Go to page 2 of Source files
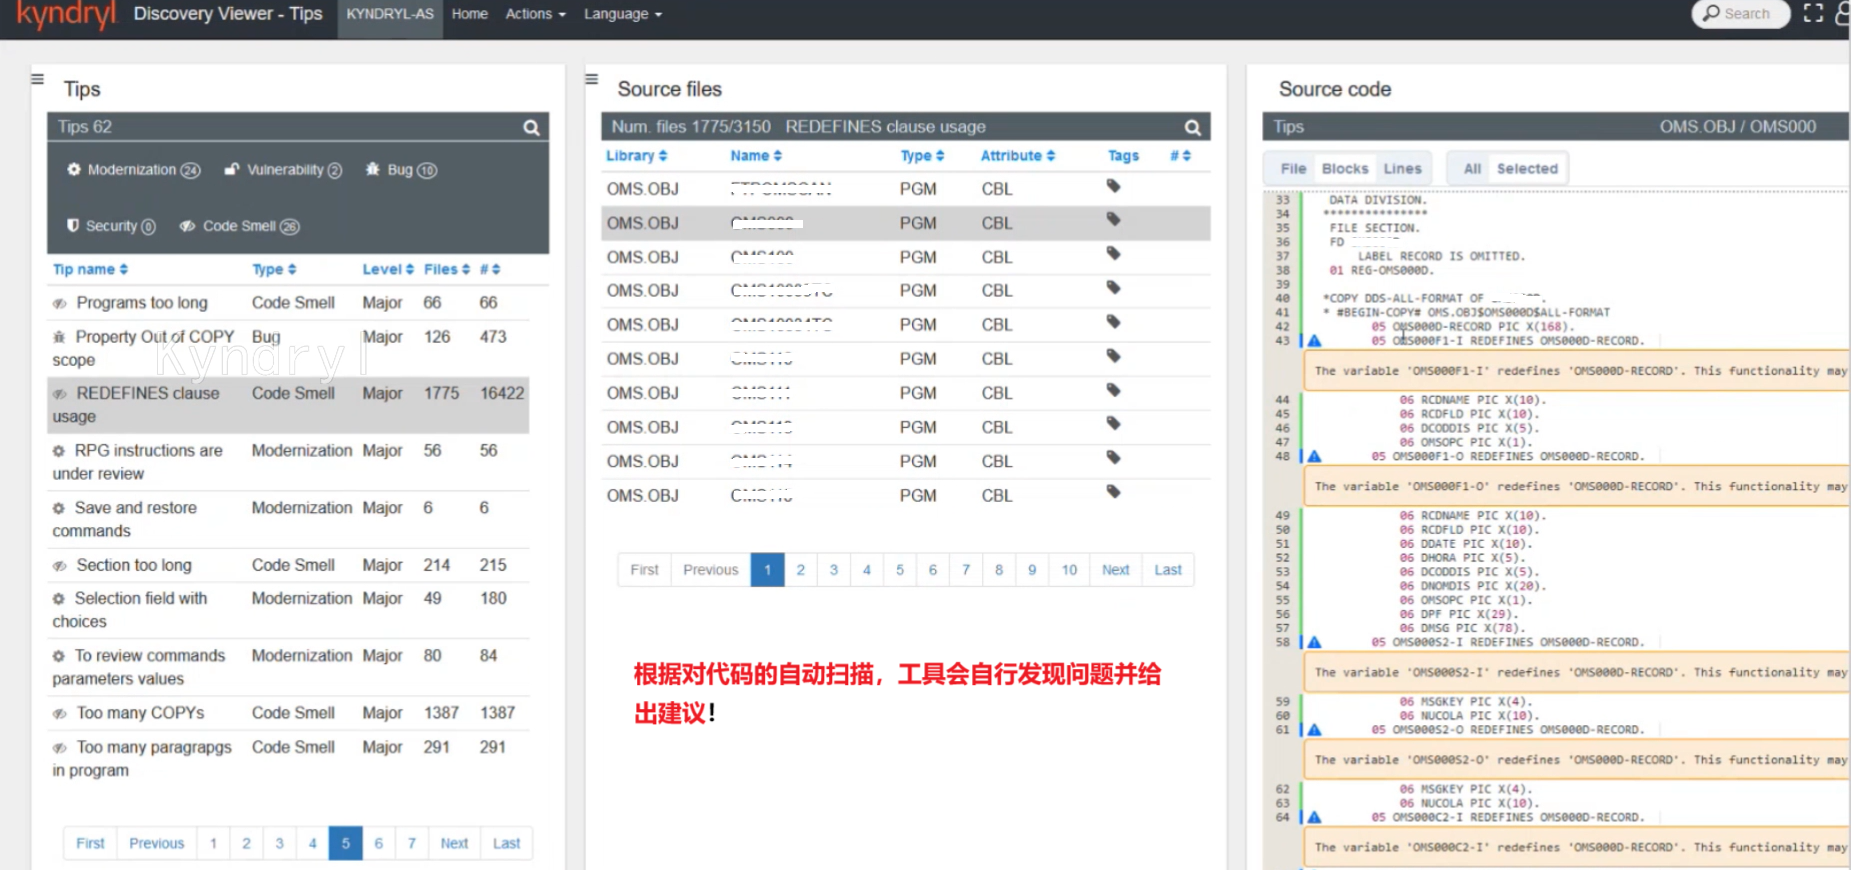 tap(800, 570)
